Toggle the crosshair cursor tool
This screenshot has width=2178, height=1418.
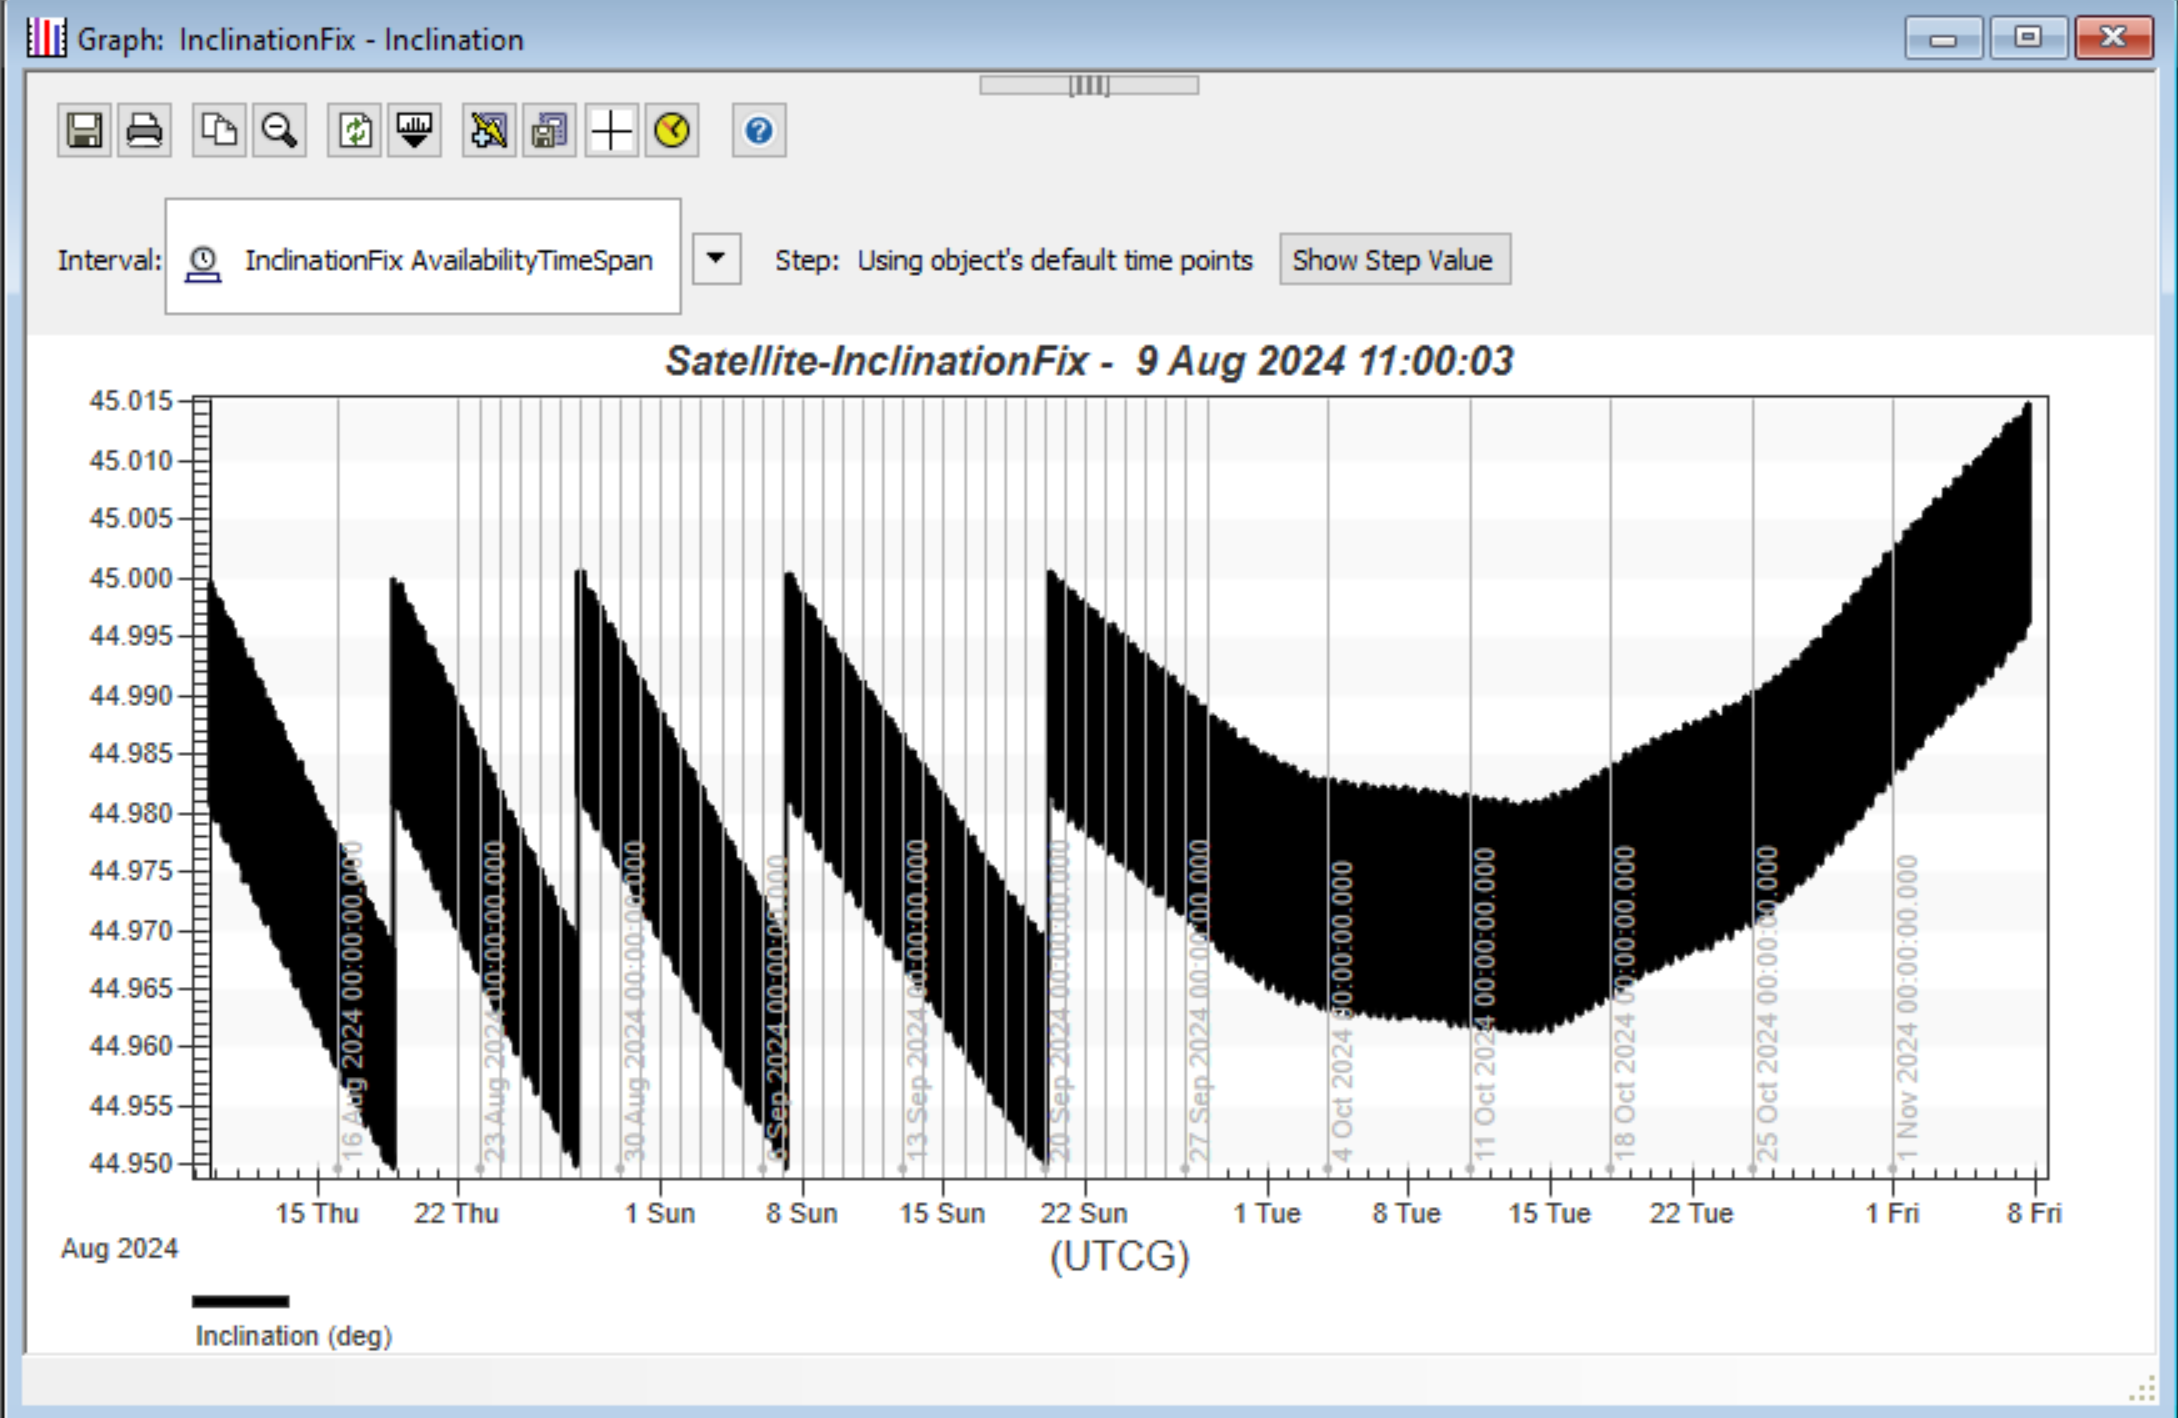[x=611, y=131]
